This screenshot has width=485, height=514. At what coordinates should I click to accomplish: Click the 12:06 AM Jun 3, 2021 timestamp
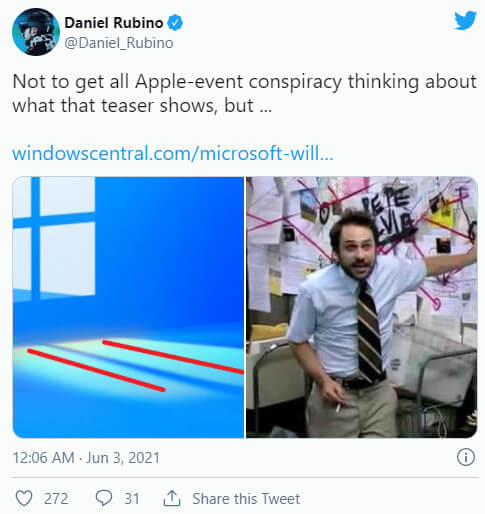(86, 457)
